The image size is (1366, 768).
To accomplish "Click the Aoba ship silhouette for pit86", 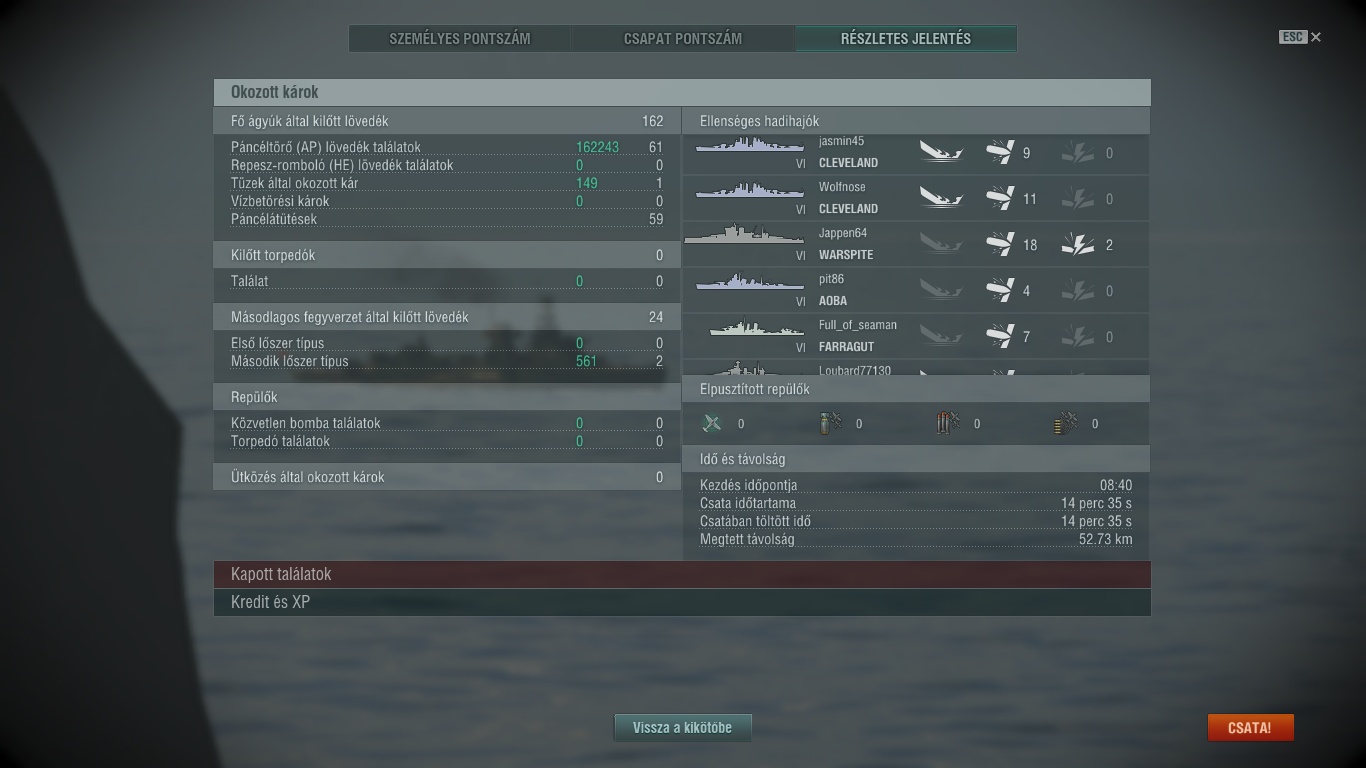I will tap(750, 284).
